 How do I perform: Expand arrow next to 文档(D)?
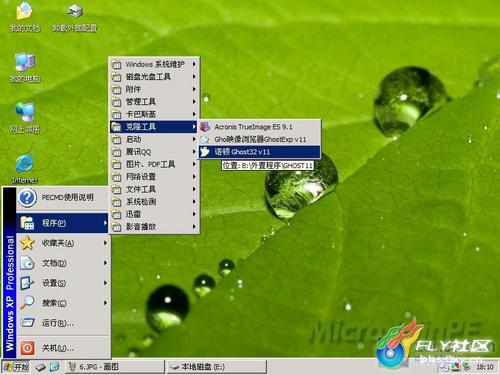point(105,263)
